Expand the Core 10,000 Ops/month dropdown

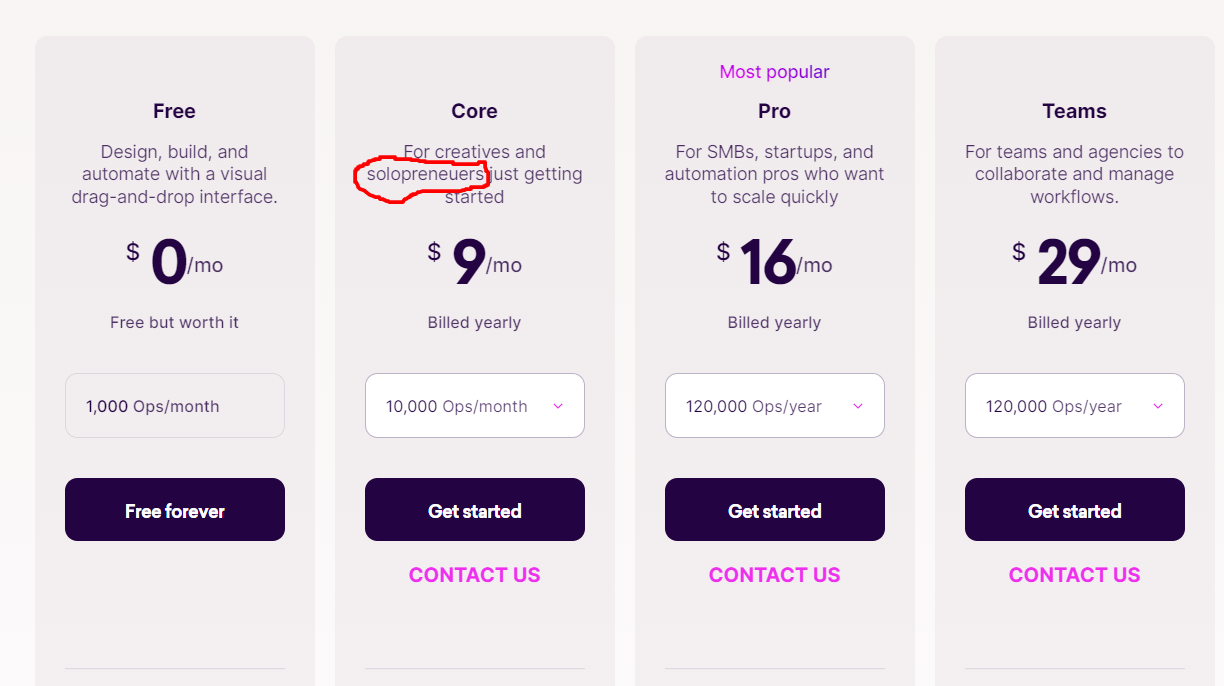pyautogui.click(x=475, y=406)
